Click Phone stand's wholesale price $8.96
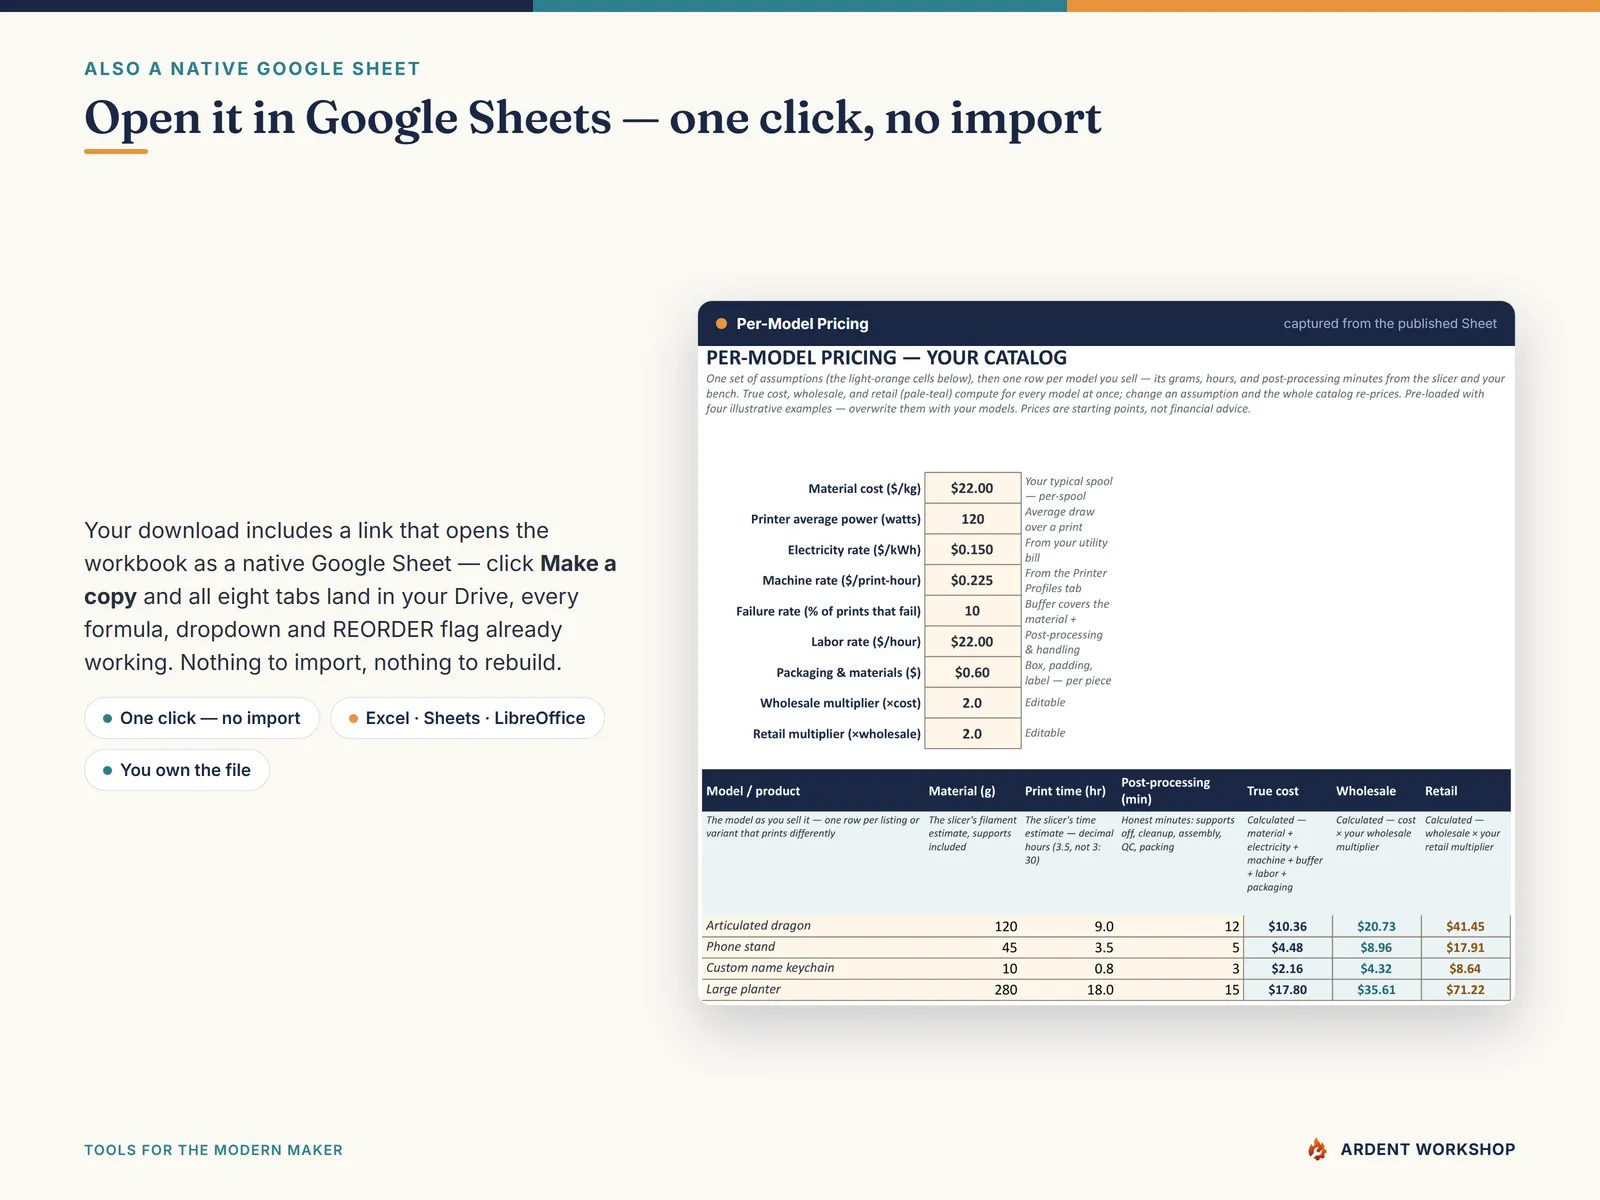This screenshot has height=1200, width=1600. pyautogui.click(x=1376, y=948)
